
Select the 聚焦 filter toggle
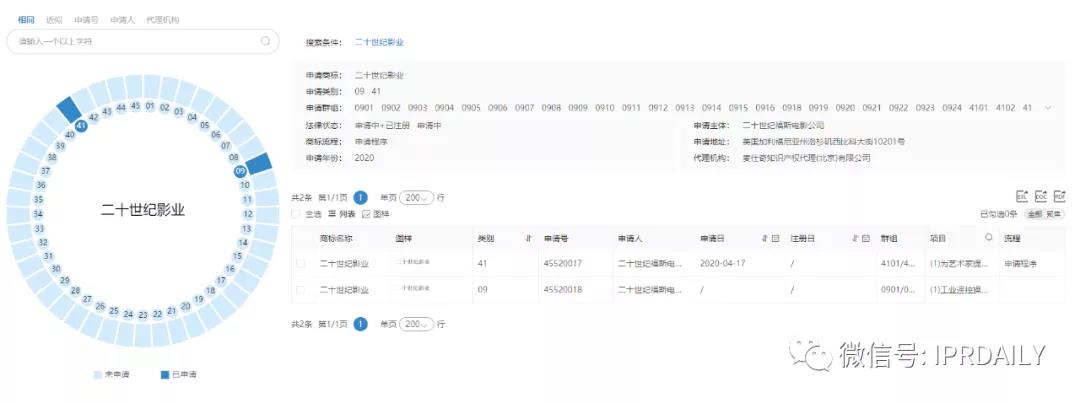point(1054,214)
